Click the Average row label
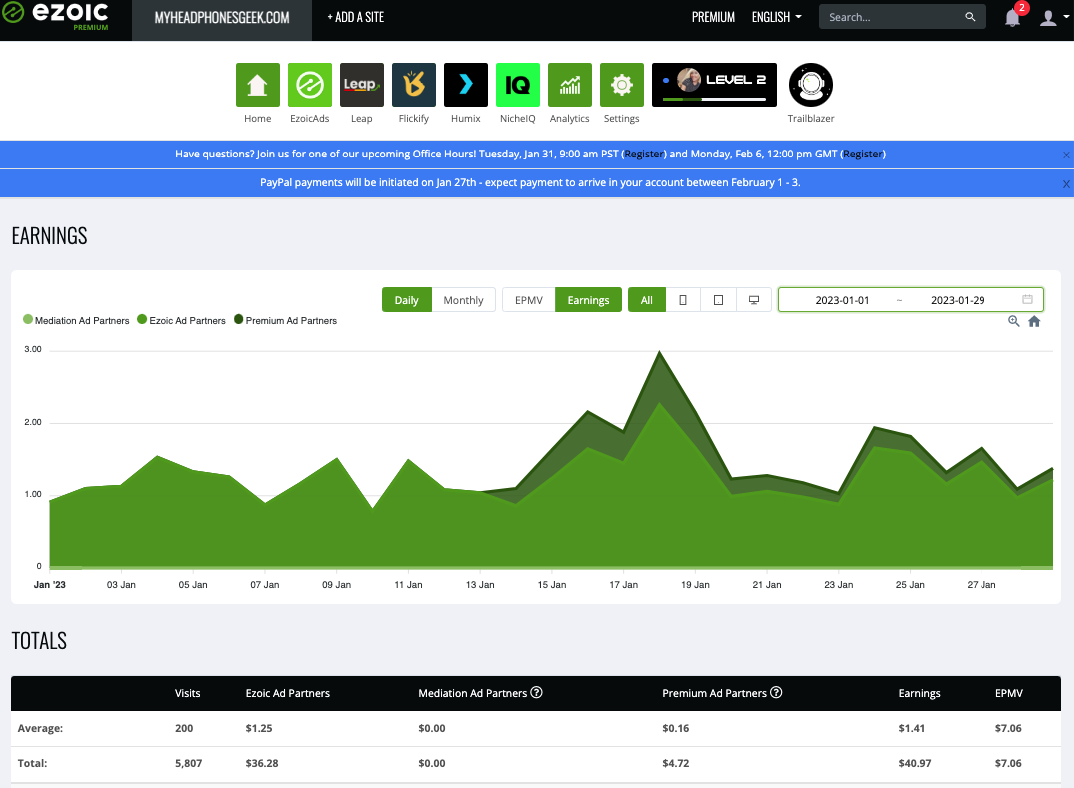 click(x=40, y=728)
